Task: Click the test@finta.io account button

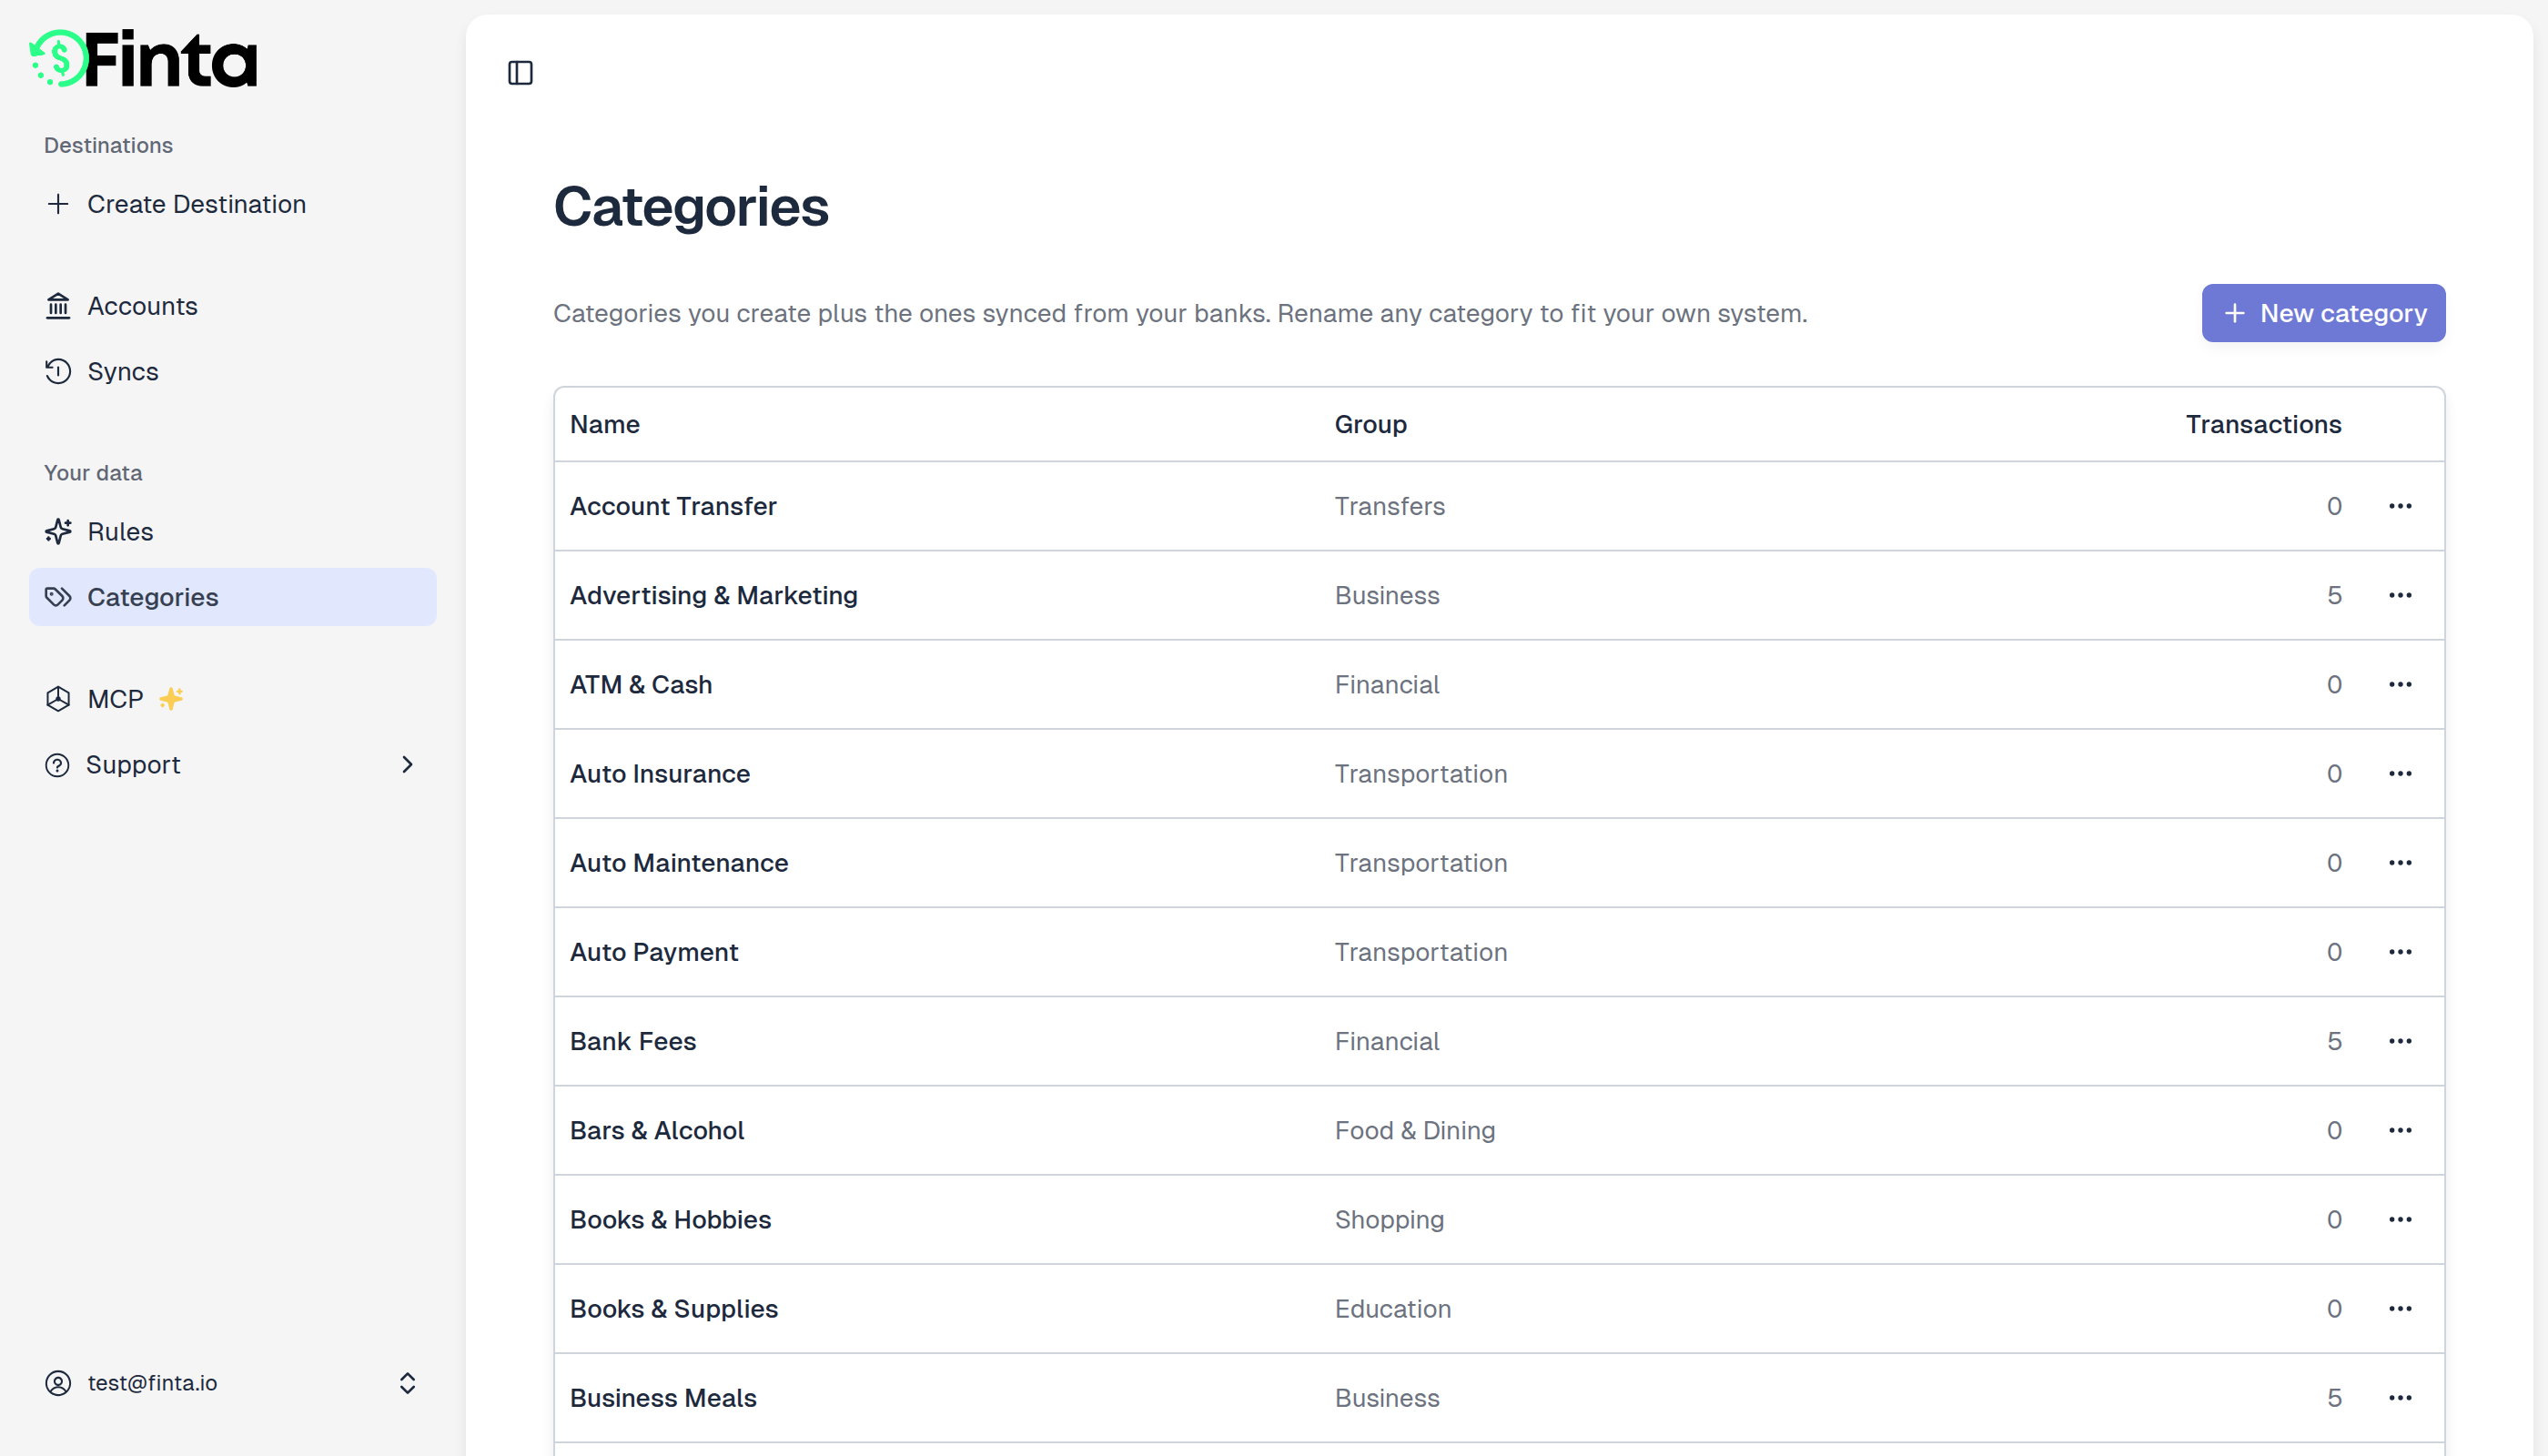Action: (x=233, y=1383)
